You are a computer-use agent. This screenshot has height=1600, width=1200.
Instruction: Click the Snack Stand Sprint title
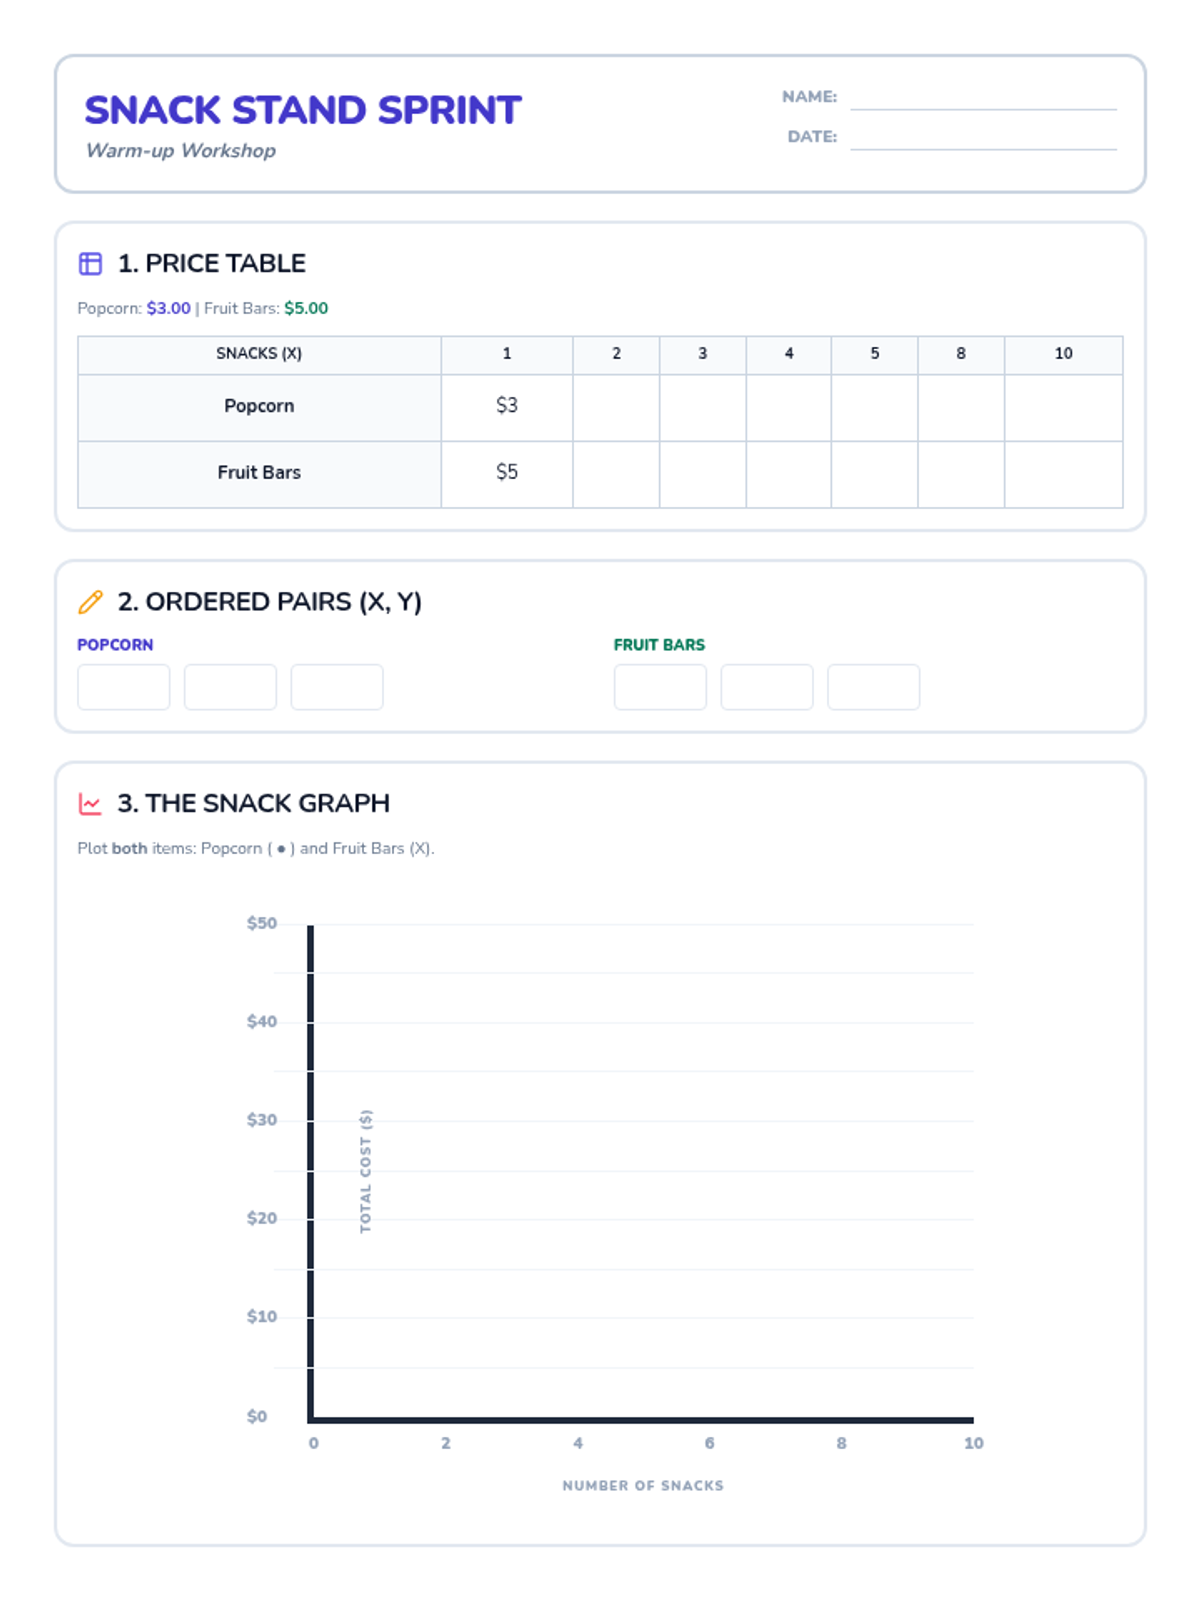pyautogui.click(x=303, y=110)
